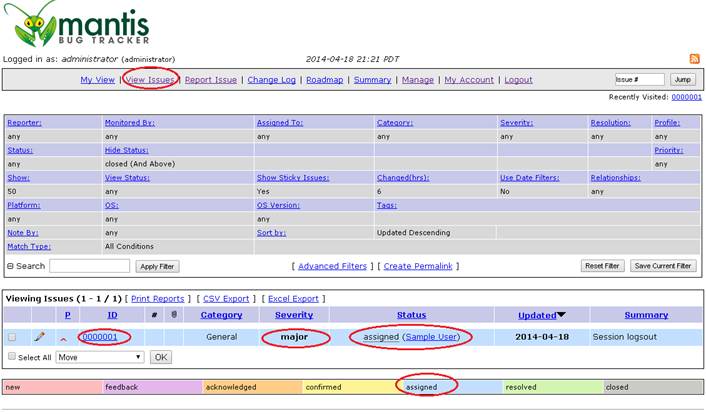Click the Sample User assignee link
This screenshot has height=414, width=706.
(432, 337)
